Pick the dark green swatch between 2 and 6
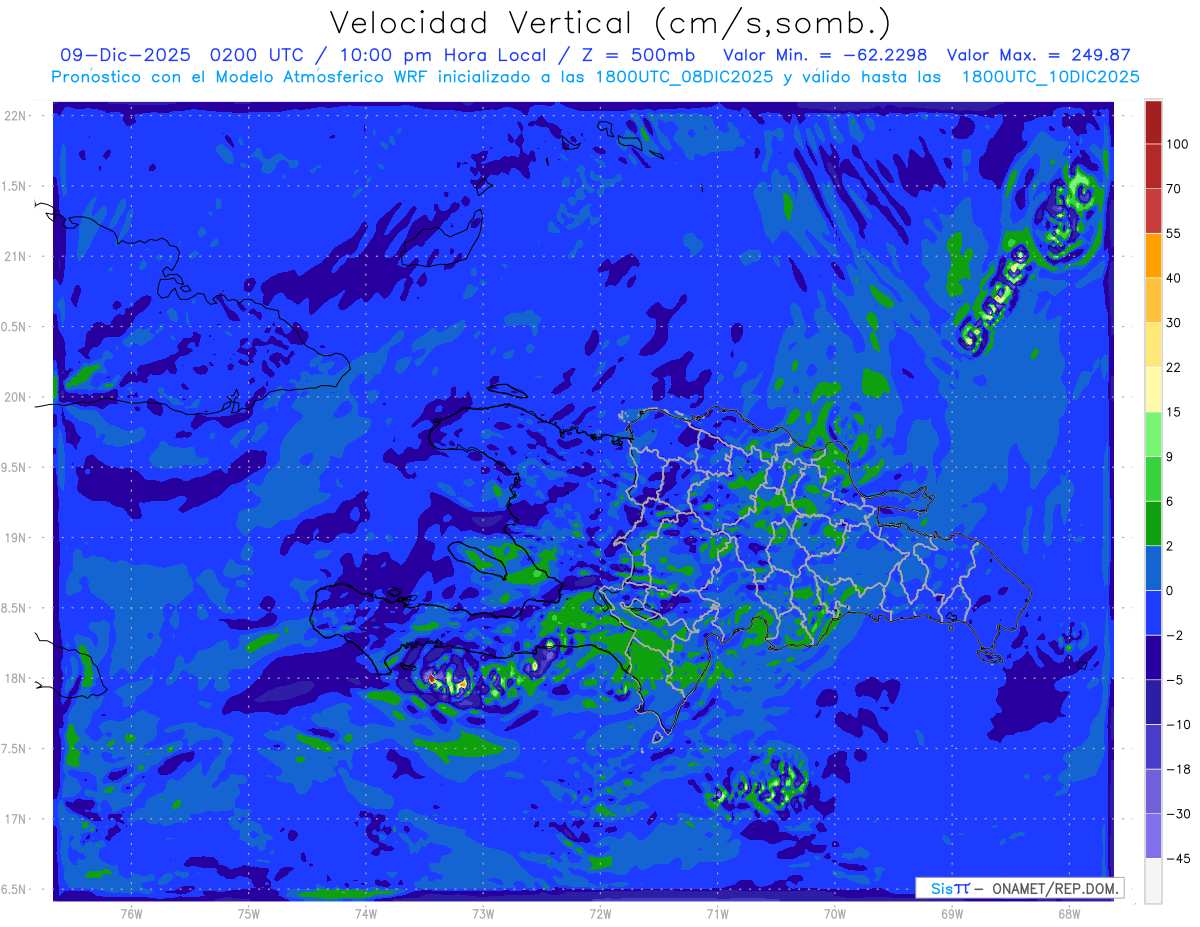Image resolution: width=1200 pixels, height=927 pixels. 1153,523
